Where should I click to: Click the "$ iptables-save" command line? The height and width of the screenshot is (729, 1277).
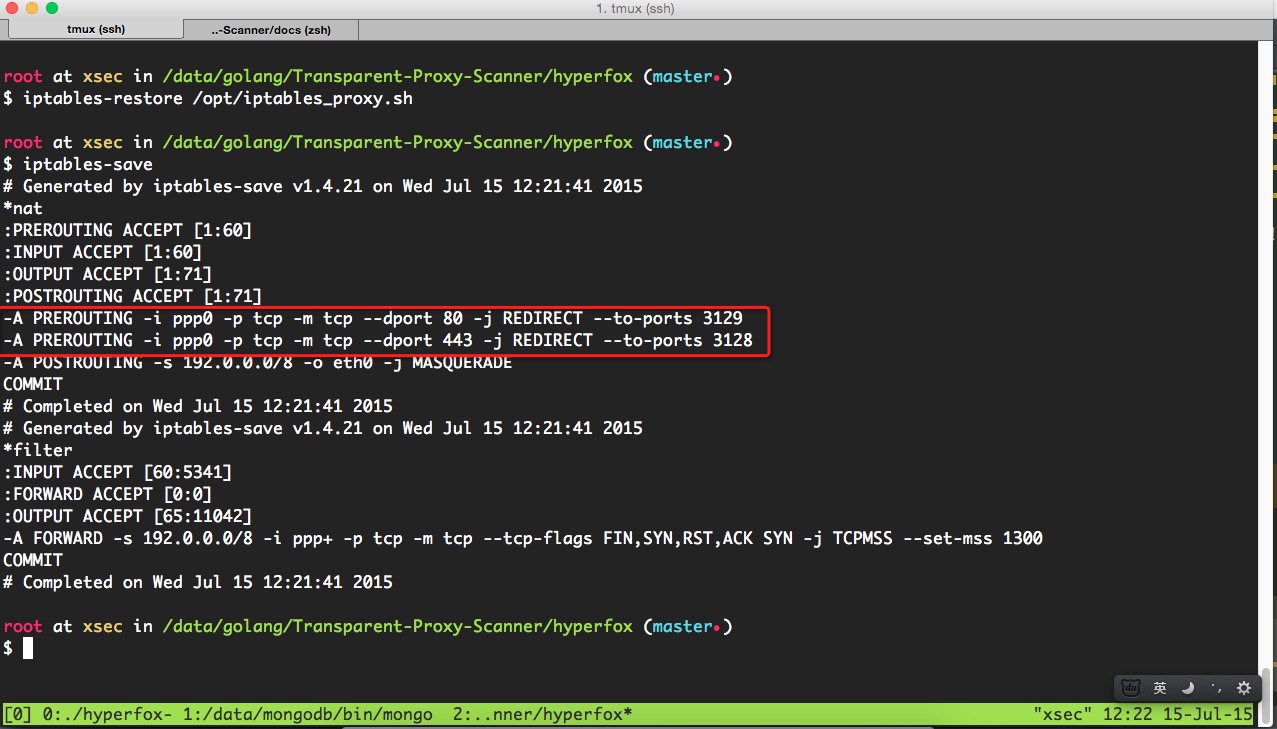click(x=78, y=164)
